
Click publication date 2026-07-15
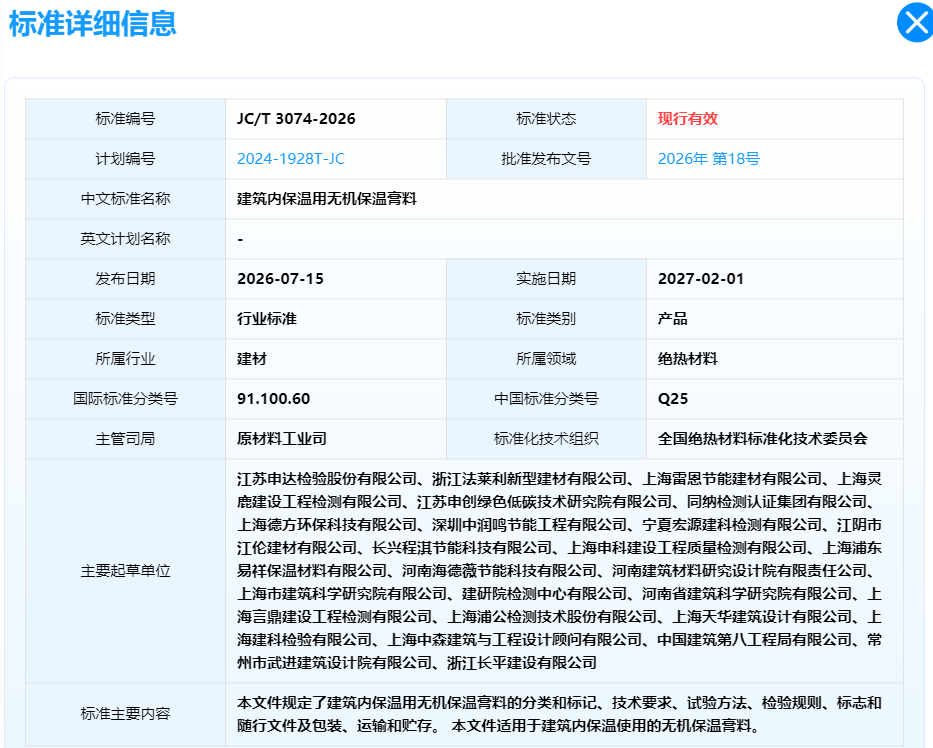coord(280,278)
